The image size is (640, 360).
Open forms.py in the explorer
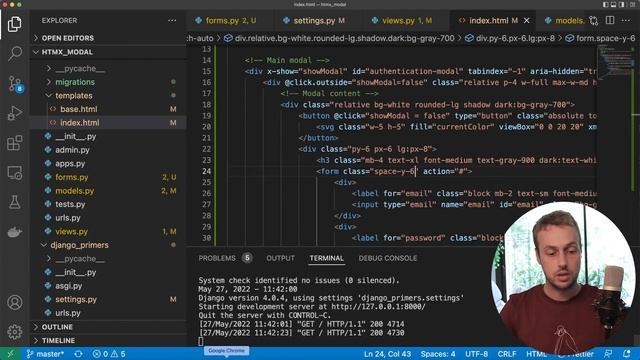pos(109,177)
